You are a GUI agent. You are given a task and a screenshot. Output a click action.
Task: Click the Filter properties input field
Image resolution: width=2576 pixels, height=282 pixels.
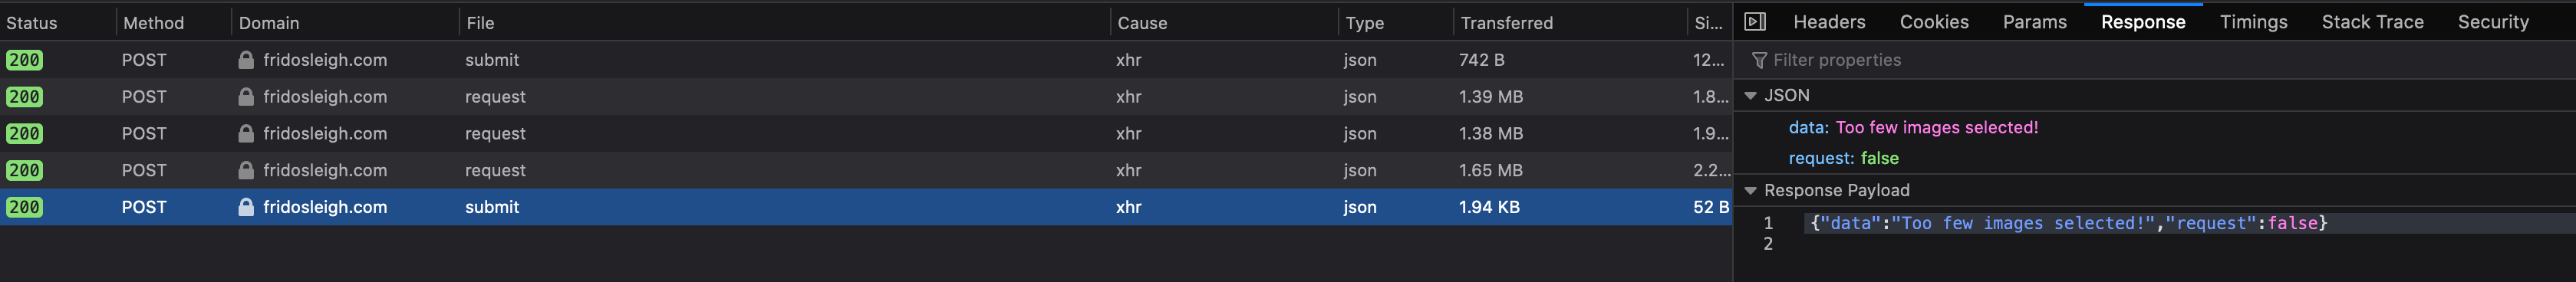2160,60
